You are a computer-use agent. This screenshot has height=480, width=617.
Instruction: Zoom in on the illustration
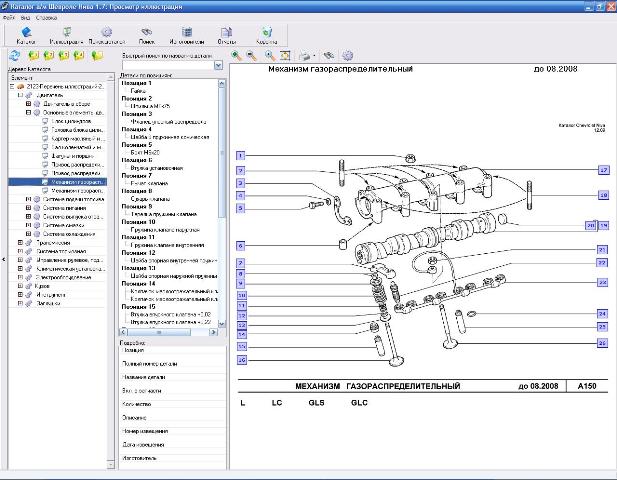pos(236,55)
